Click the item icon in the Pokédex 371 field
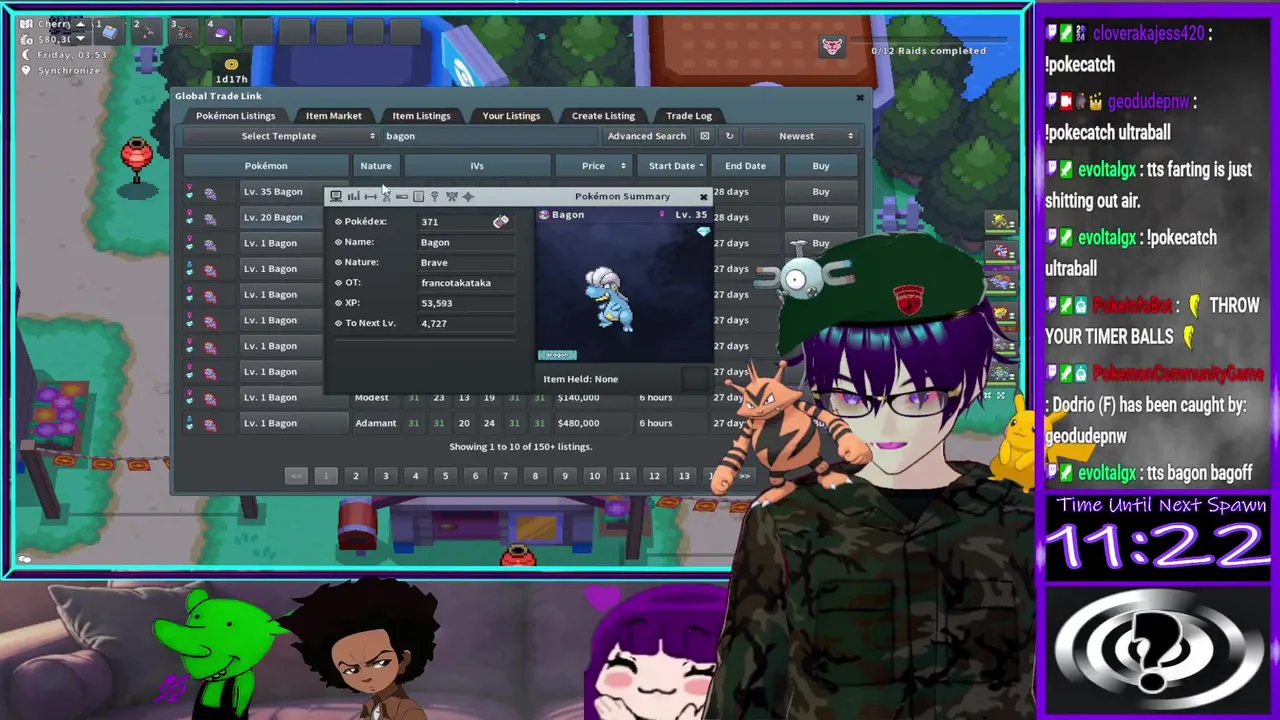Screen dimensions: 1280x720 click(x=500, y=221)
